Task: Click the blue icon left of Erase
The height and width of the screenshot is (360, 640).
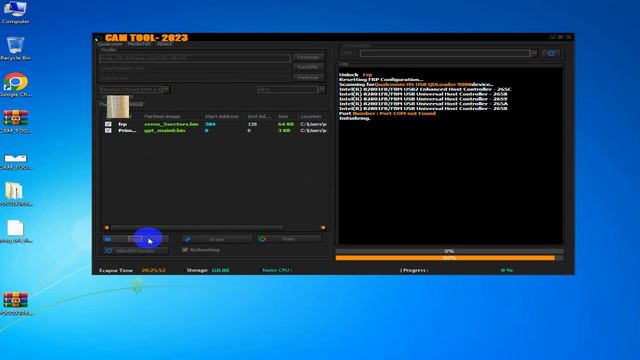Action: click(x=108, y=239)
